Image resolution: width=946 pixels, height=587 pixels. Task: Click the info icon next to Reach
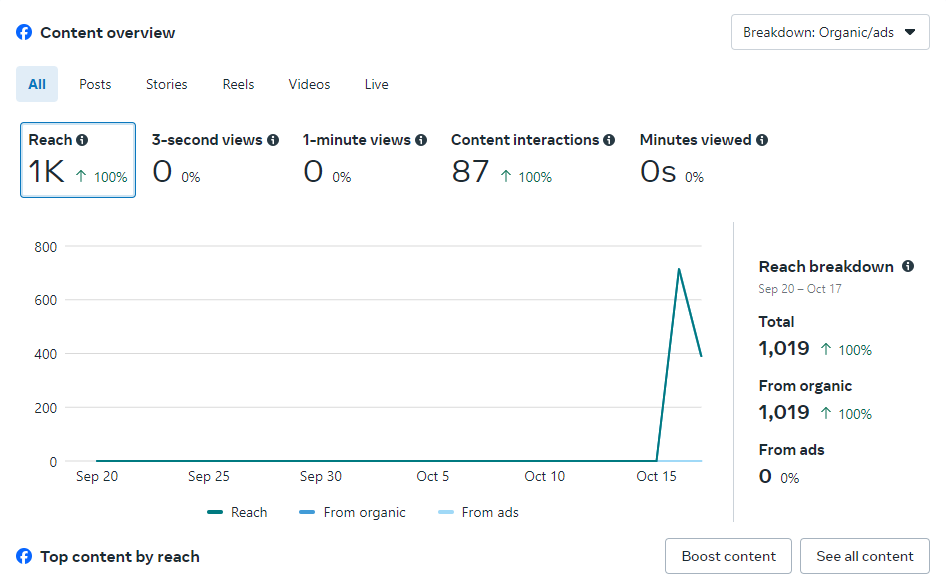point(82,141)
